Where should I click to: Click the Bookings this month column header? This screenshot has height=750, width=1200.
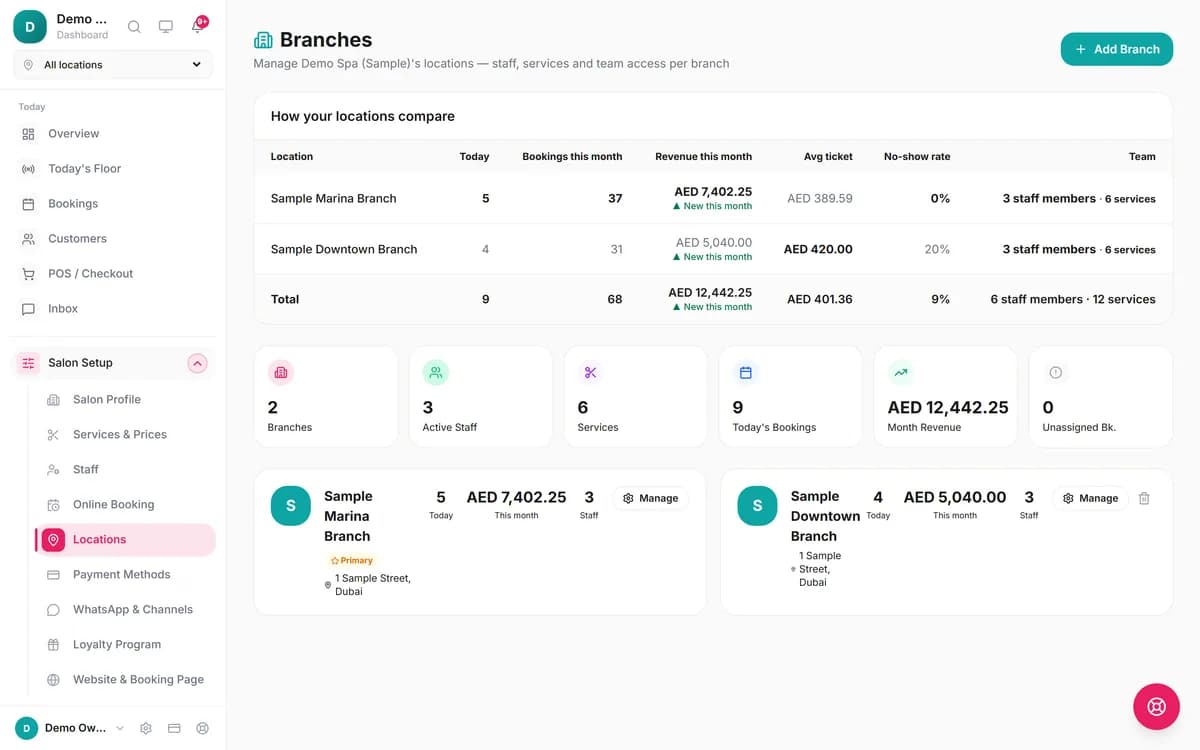(x=572, y=157)
